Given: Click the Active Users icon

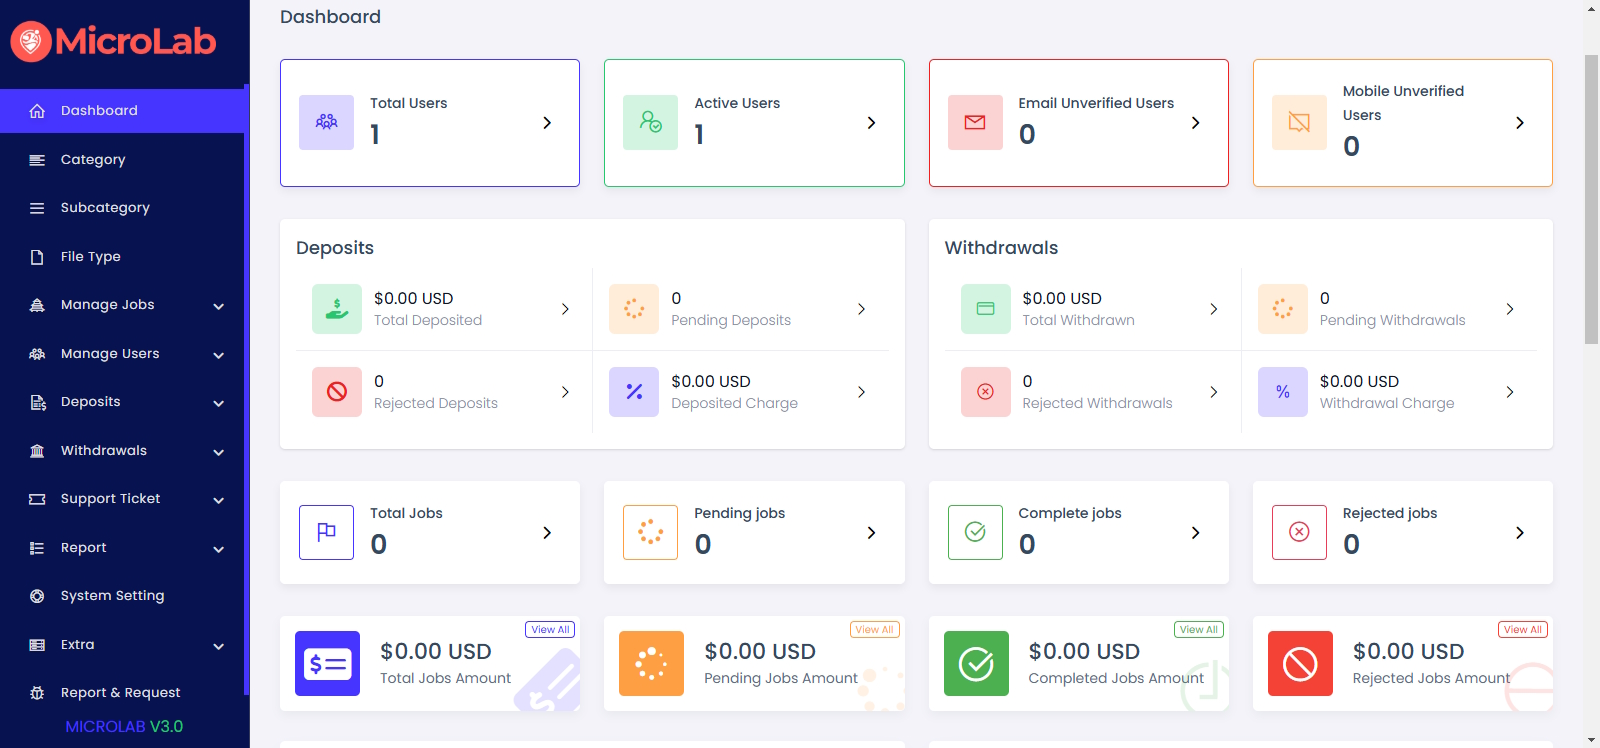Looking at the screenshot, I should point(650,122).
